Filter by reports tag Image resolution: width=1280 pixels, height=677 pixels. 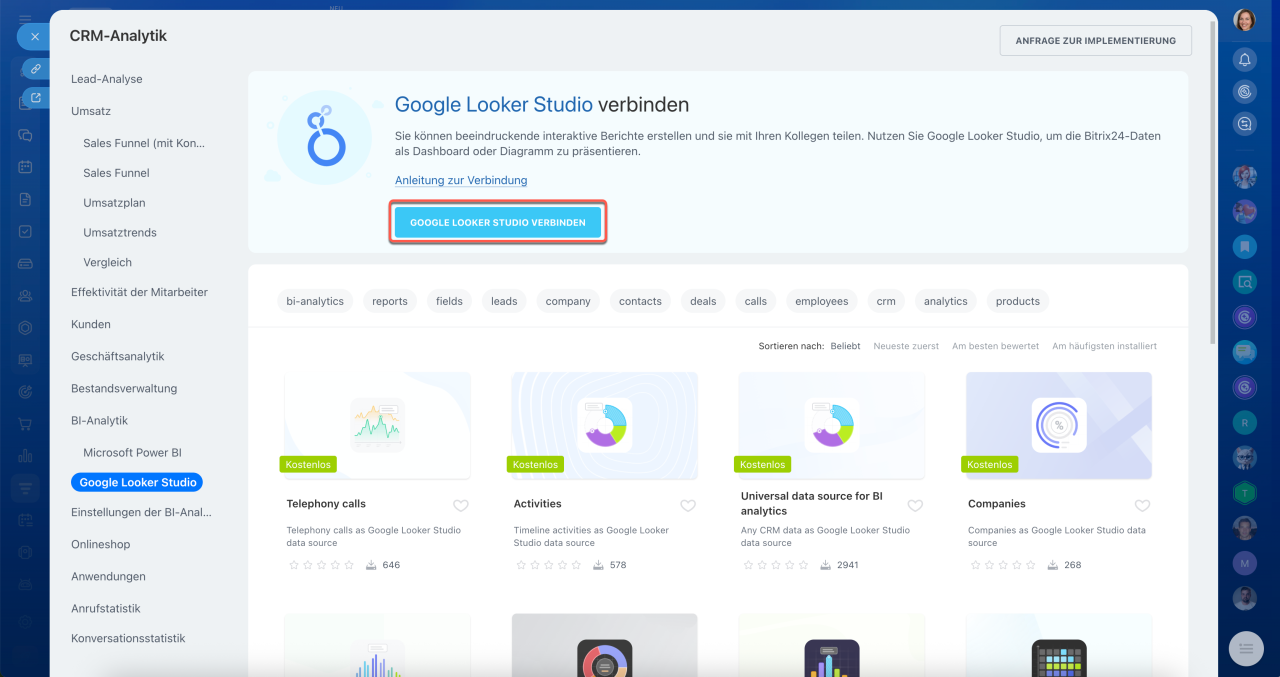pyautogui.click(x=390, y=301)
